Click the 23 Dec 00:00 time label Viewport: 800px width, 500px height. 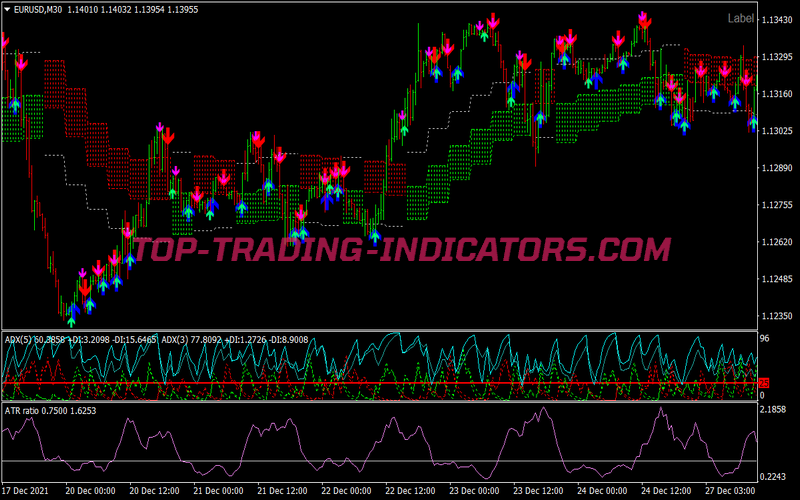coord(474,491)
